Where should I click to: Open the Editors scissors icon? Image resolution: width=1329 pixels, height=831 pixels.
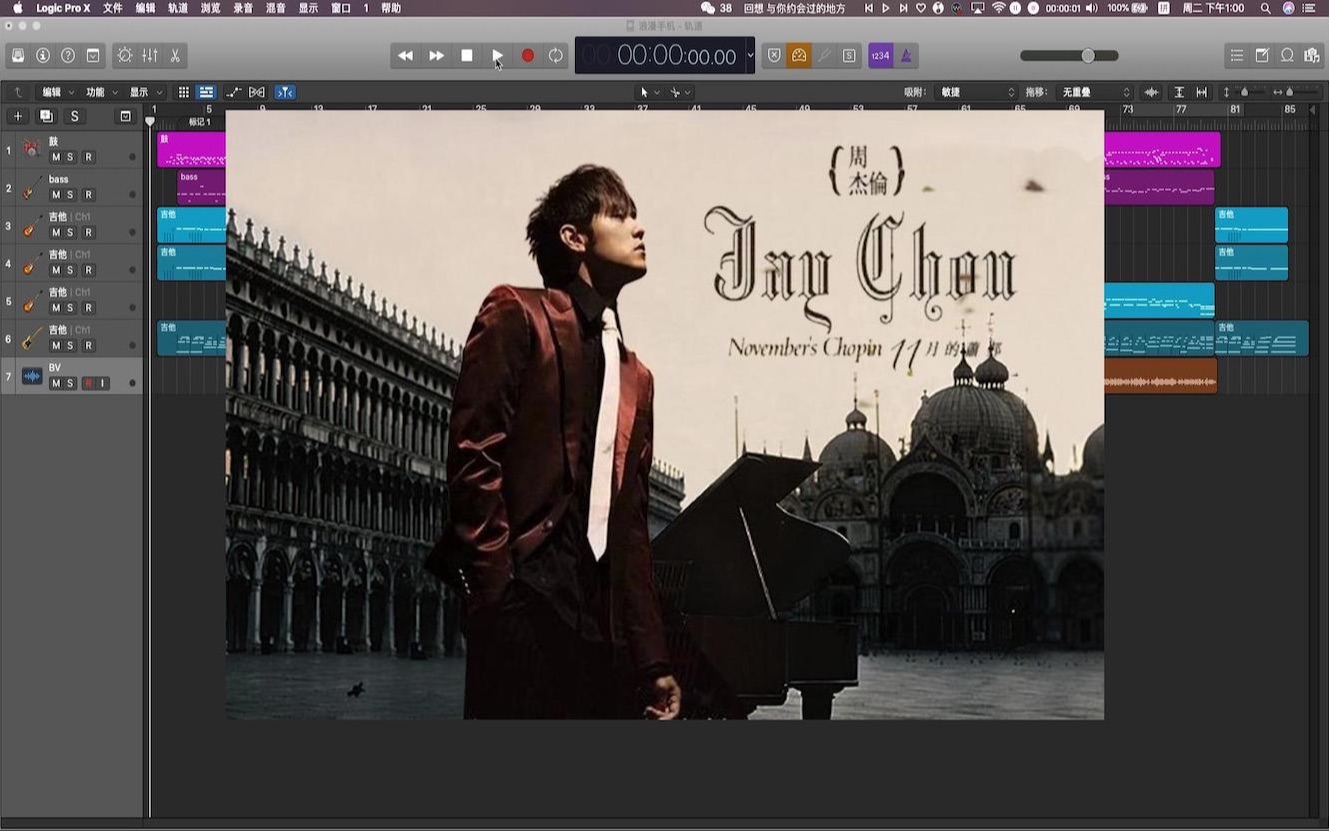[x=175, y=56]
